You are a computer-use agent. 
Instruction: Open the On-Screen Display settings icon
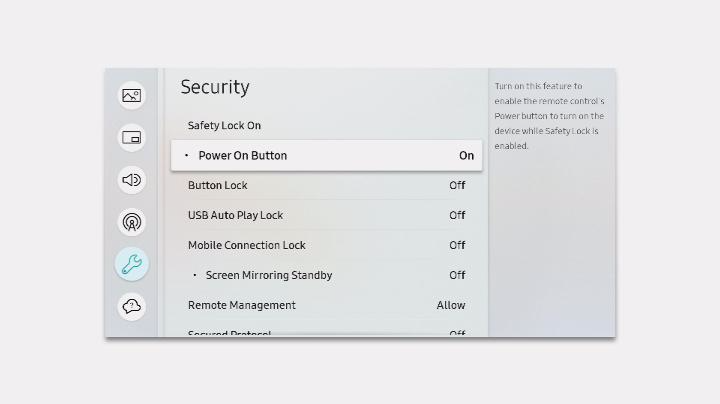click(132, 138)
